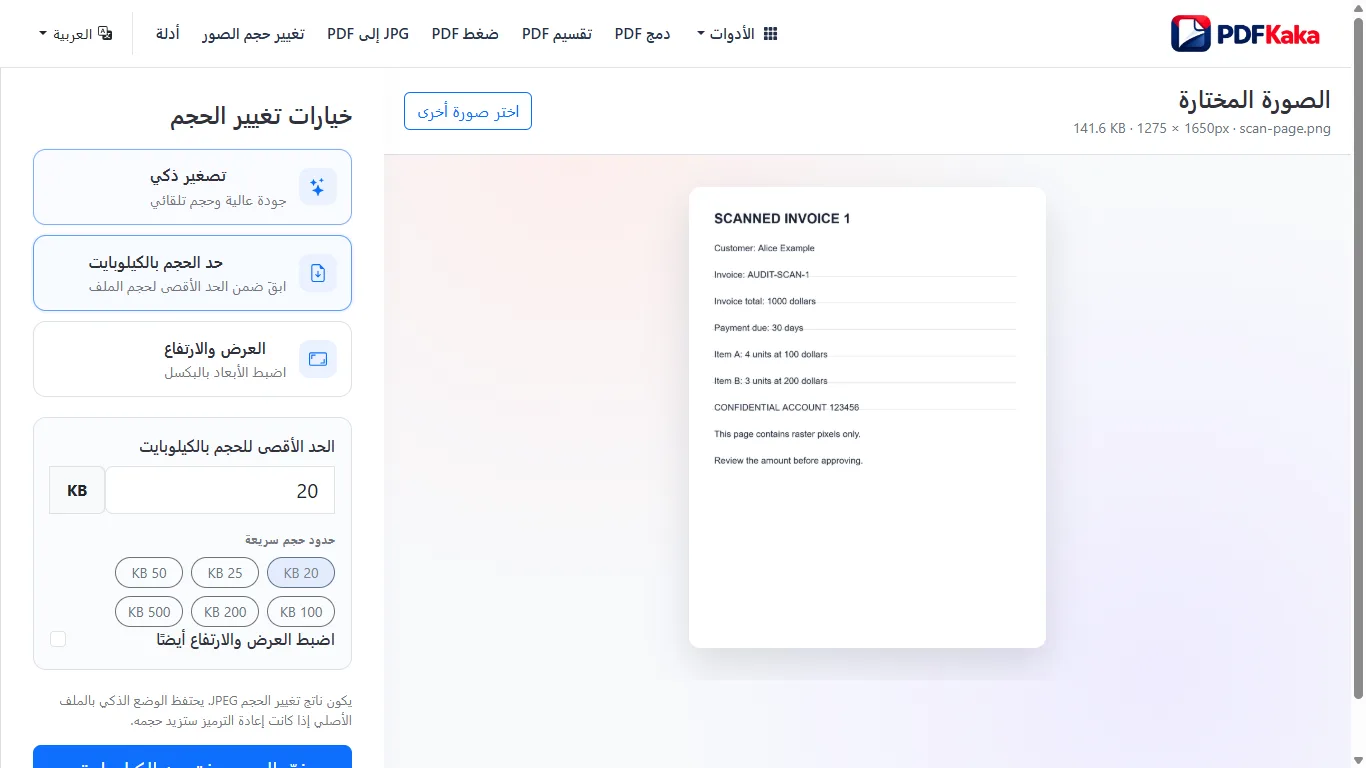Click the sparkle icon on تصغير ذكي
This screenshot has width=1366, height=768.
(318, 187)
